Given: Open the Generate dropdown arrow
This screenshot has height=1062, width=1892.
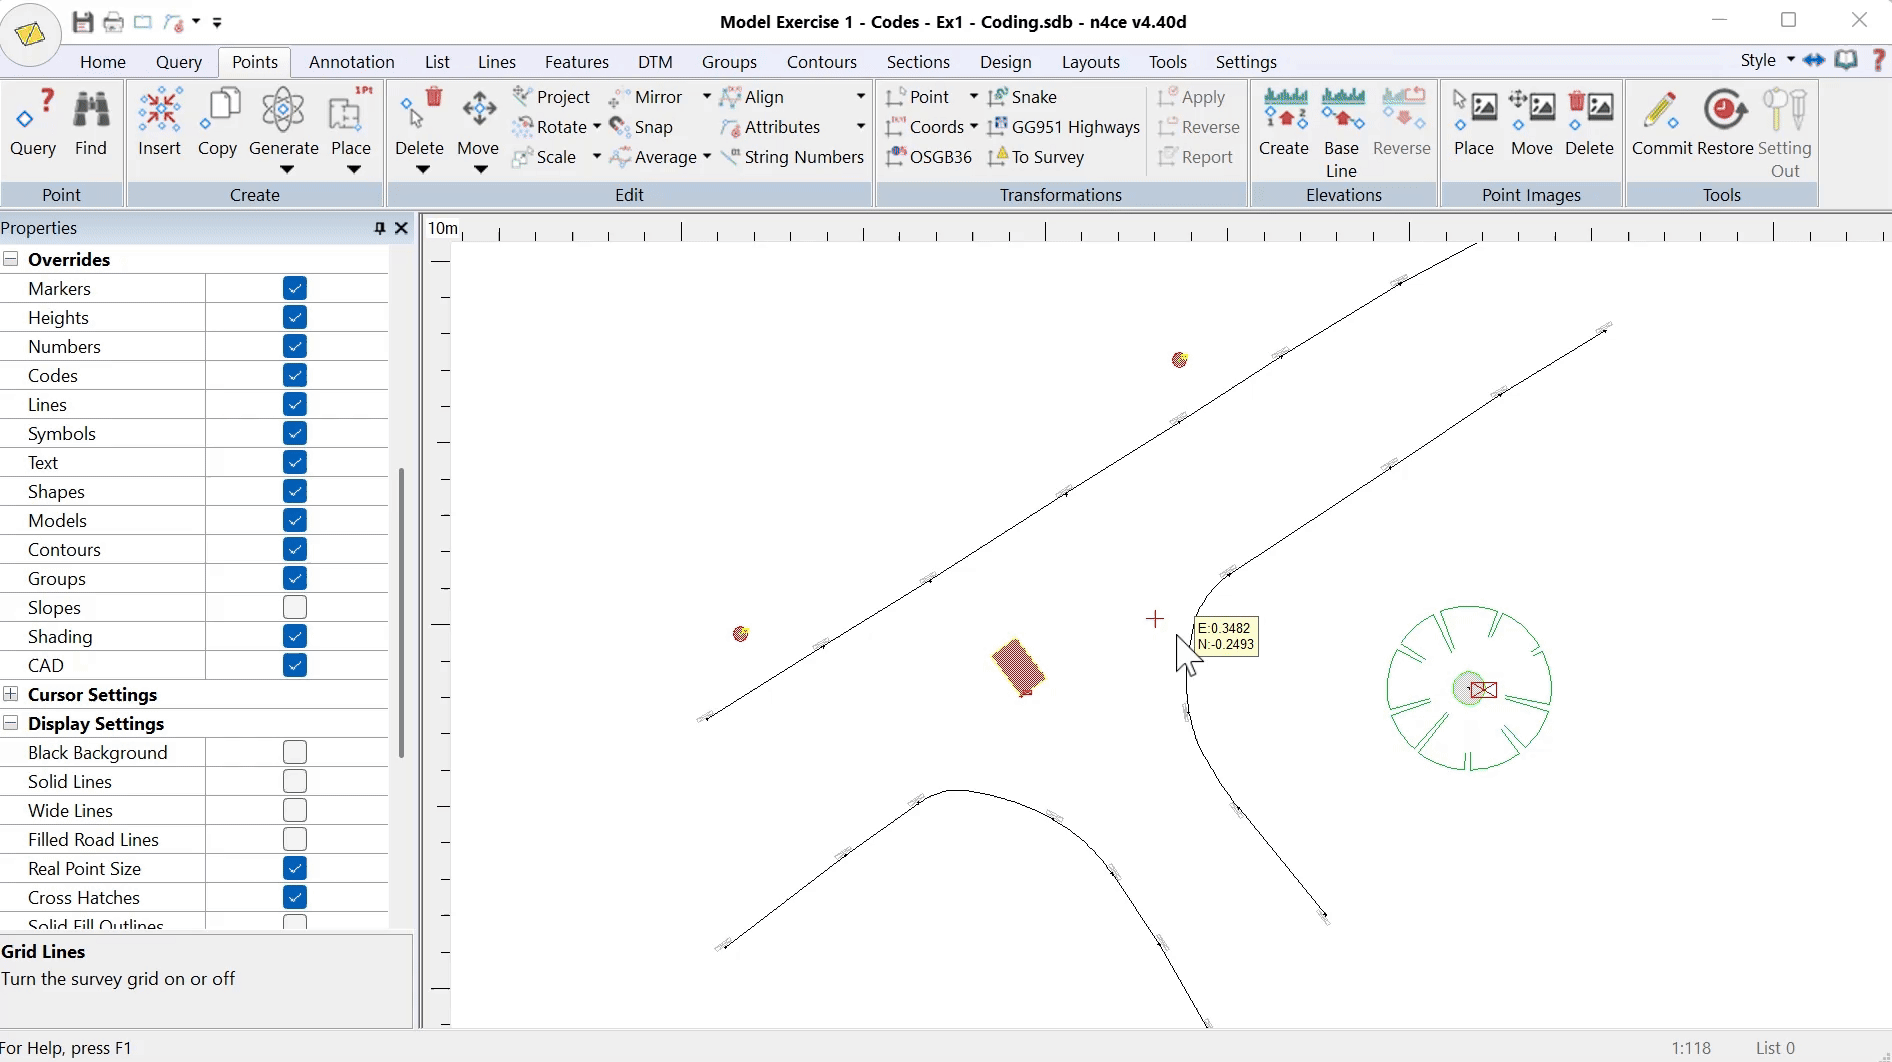Looking at the screenshot, I should [286, 170].
